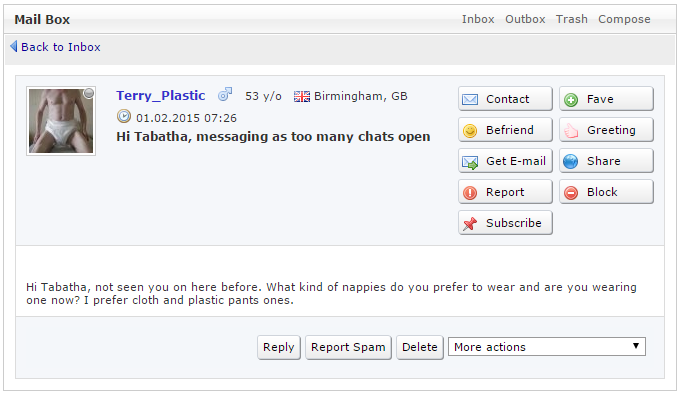Open the sender's profile thumbnail

pos(61,121)
